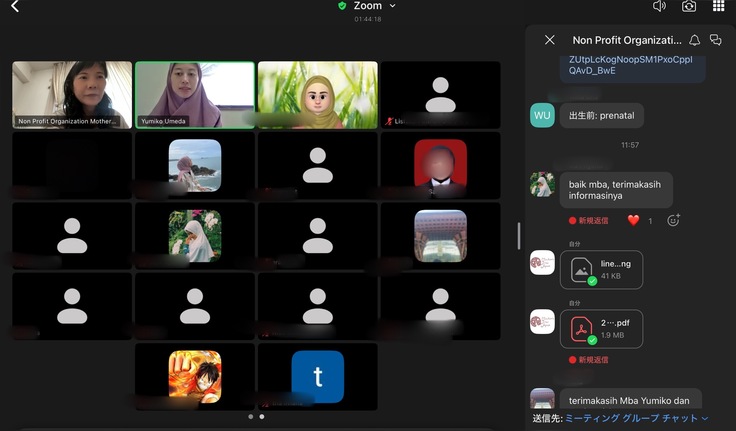
Task: Open the line...ng image attachment
Action: pos(600,269)
